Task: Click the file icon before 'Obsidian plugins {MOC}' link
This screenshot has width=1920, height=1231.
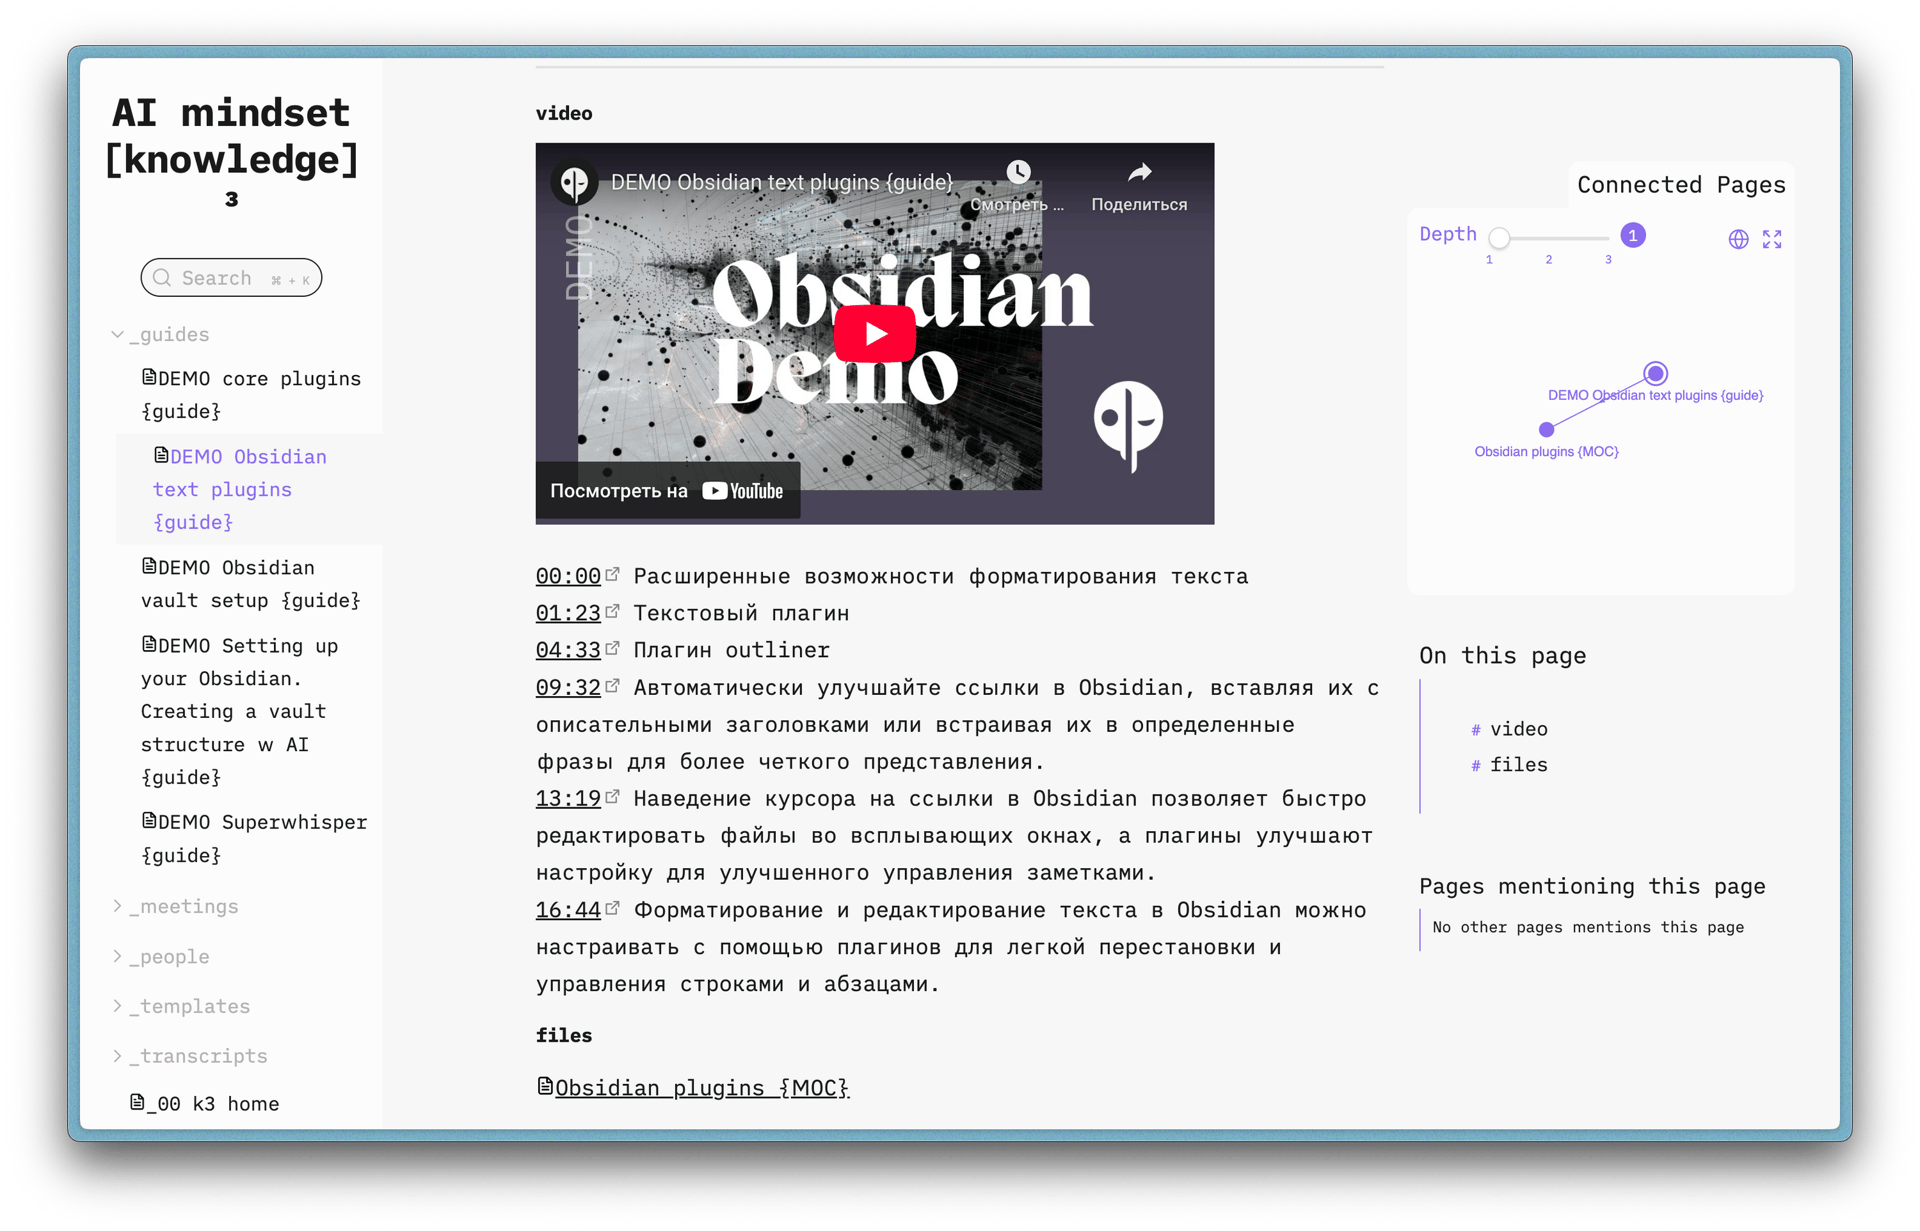Action: 545,1086
